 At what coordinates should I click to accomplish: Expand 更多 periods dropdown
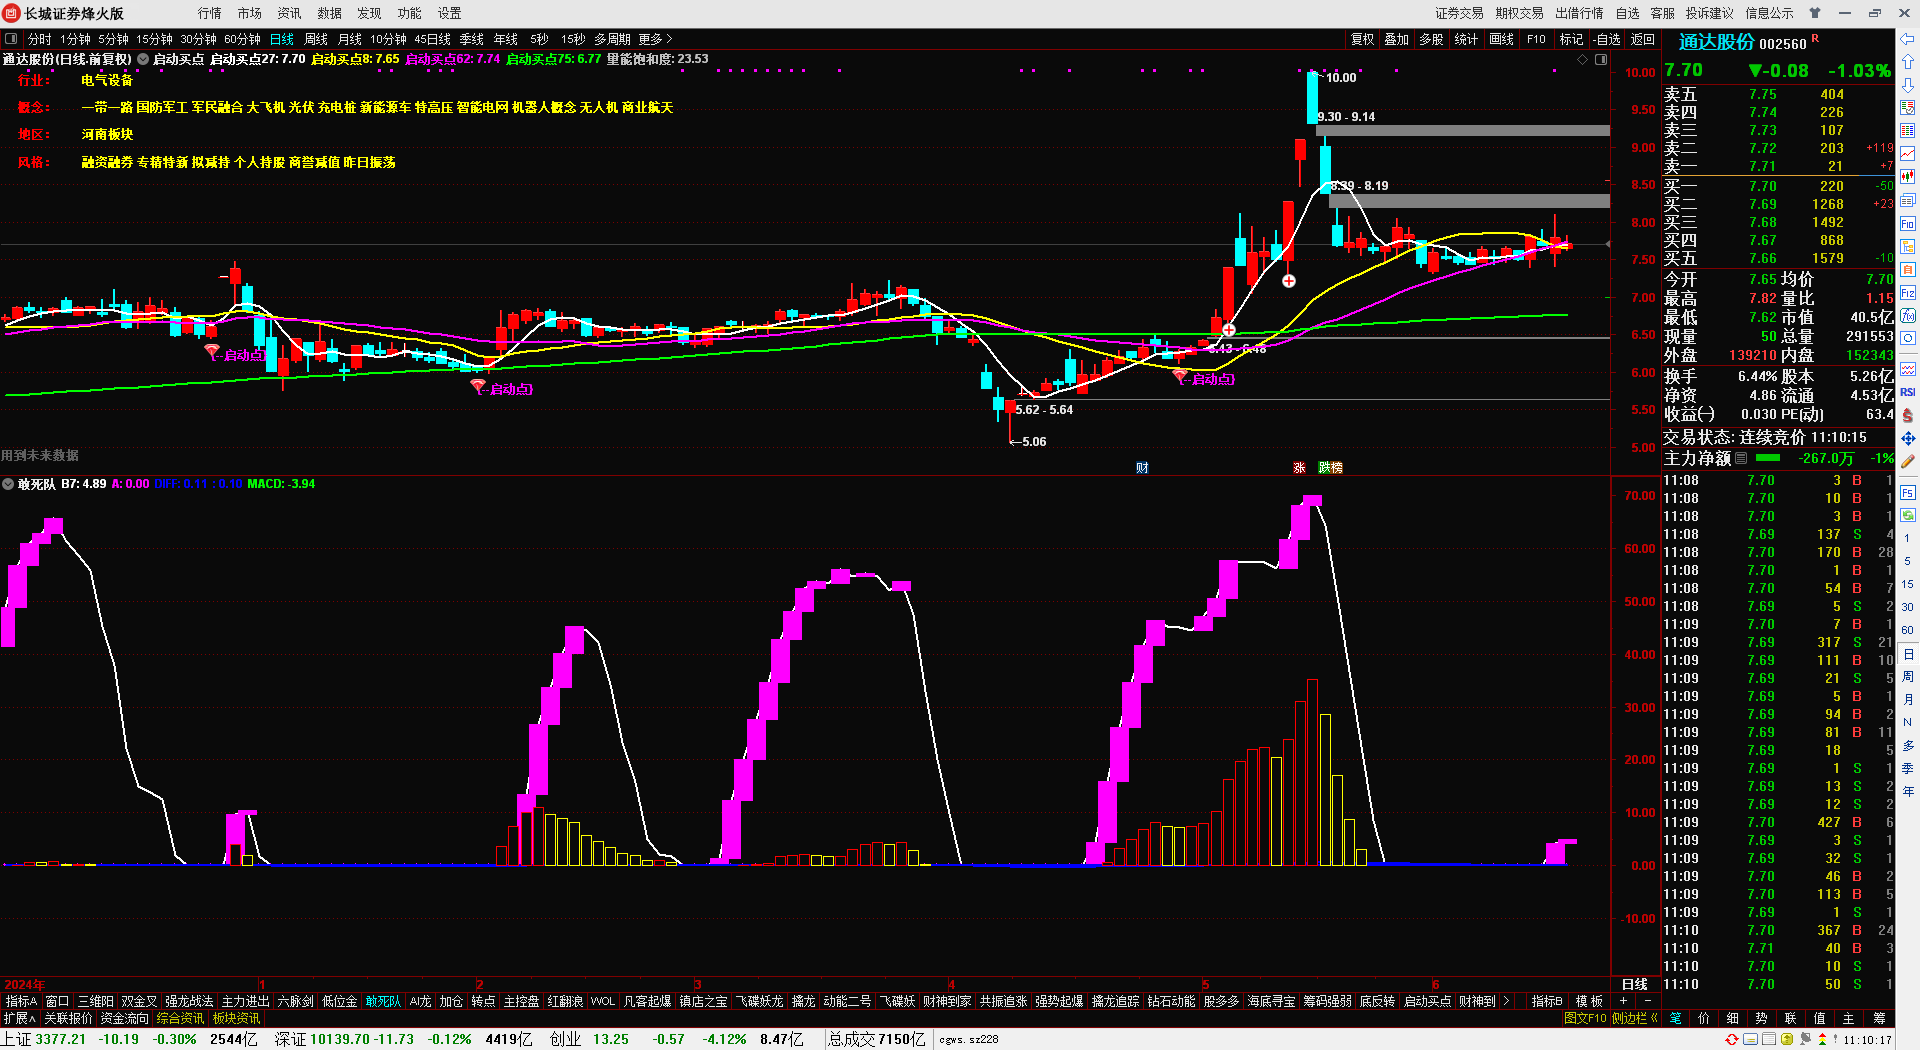tap(655, 39)
